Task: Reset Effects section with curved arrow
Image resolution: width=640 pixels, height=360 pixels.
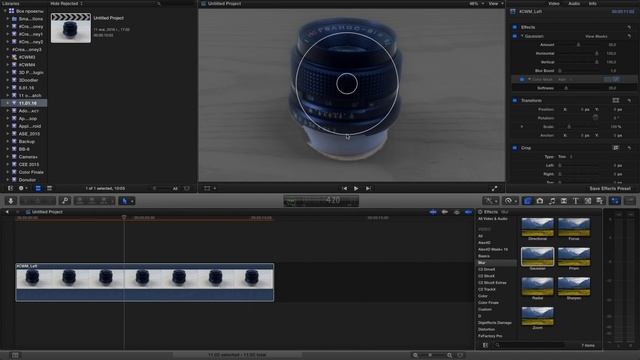Action: coord(629,27)
